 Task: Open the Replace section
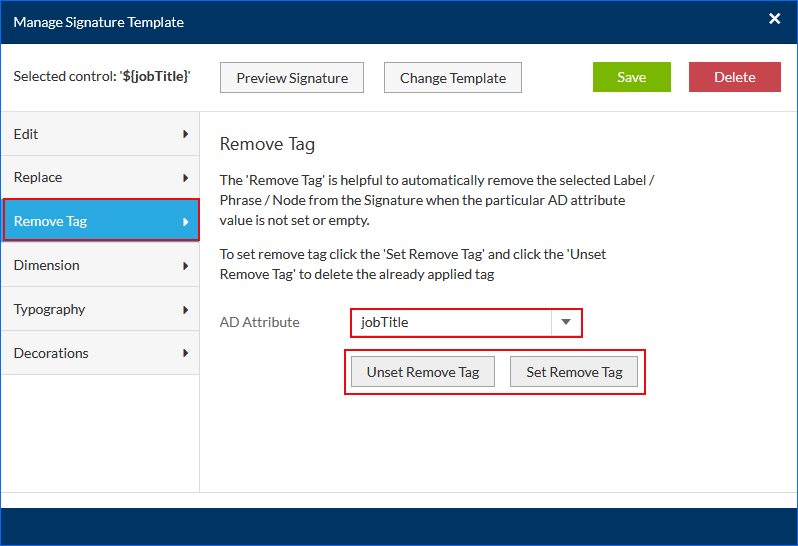90,177
